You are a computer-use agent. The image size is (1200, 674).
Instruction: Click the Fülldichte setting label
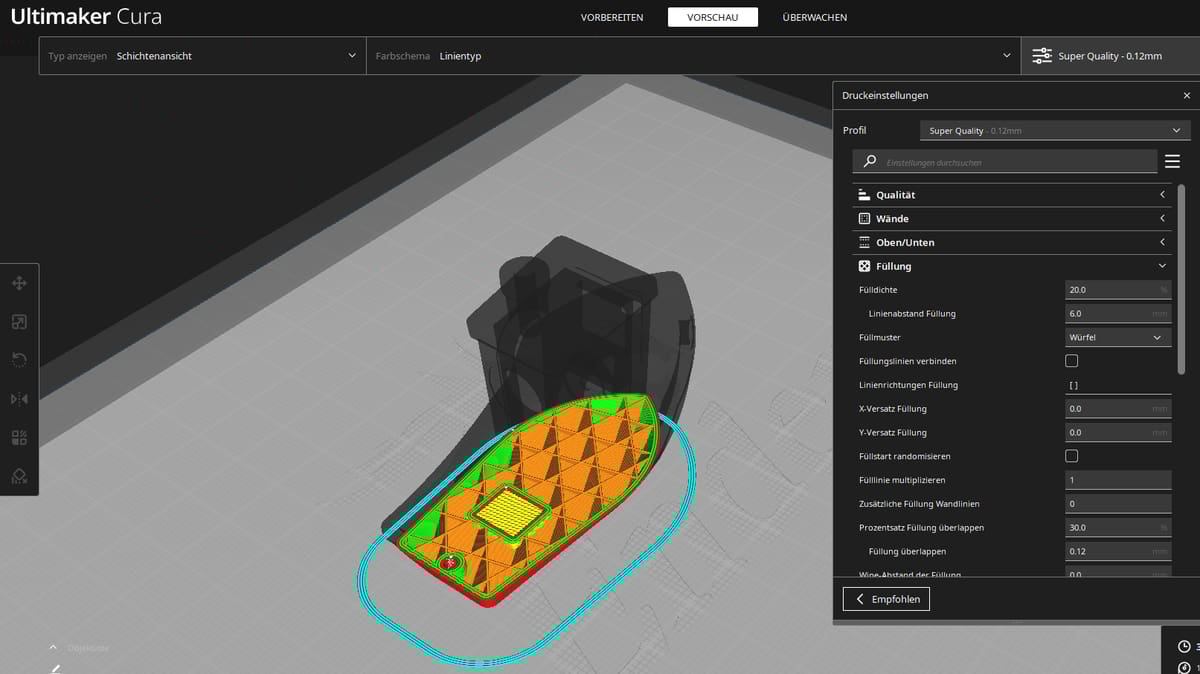coord(878,290)
